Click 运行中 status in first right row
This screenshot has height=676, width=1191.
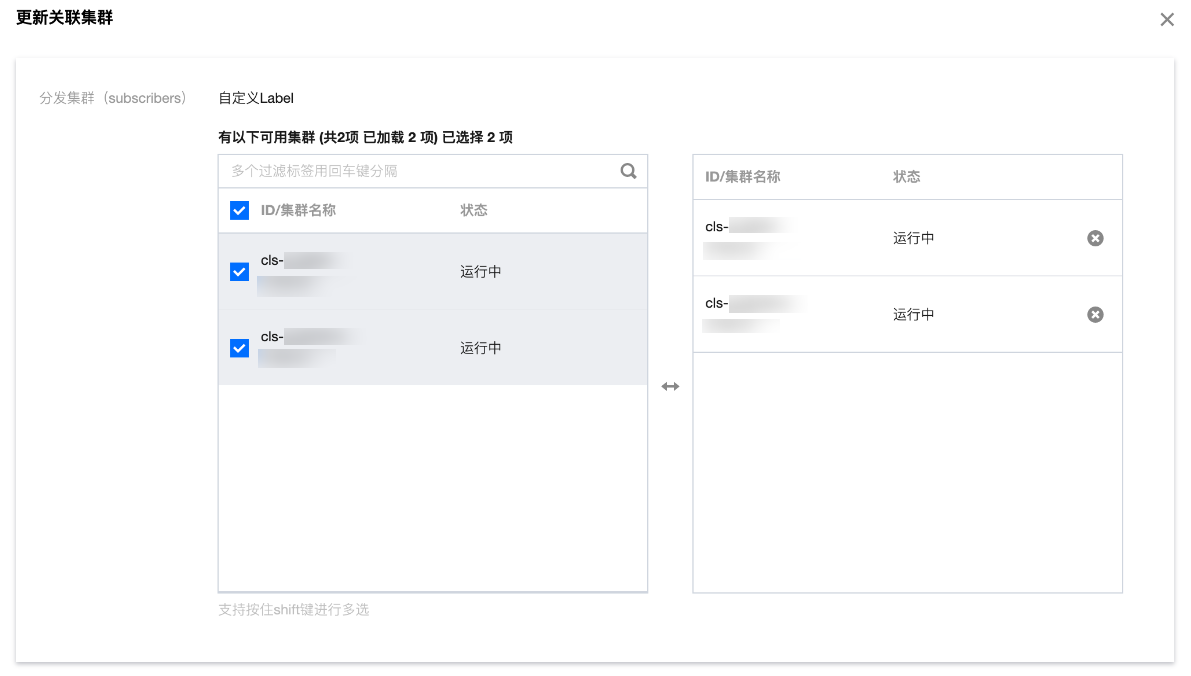[x=914, y=238]
